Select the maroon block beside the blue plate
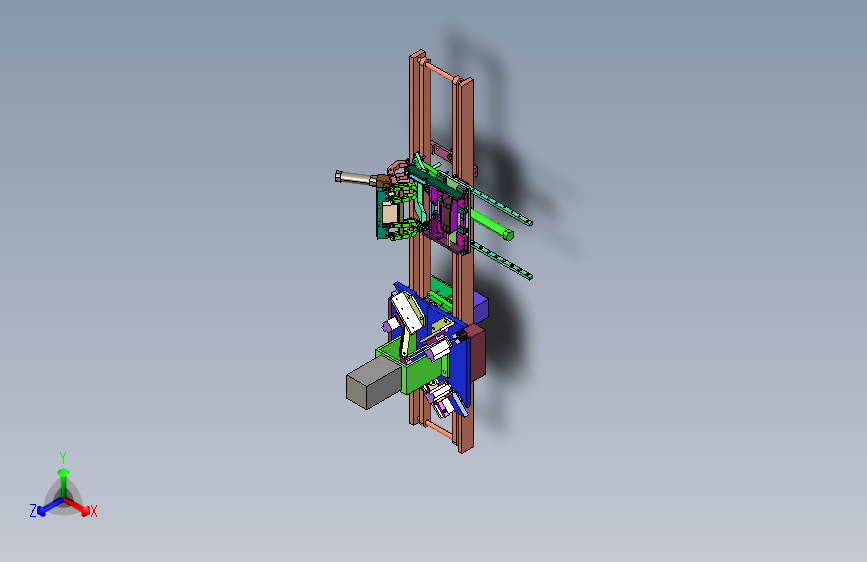 476,352
